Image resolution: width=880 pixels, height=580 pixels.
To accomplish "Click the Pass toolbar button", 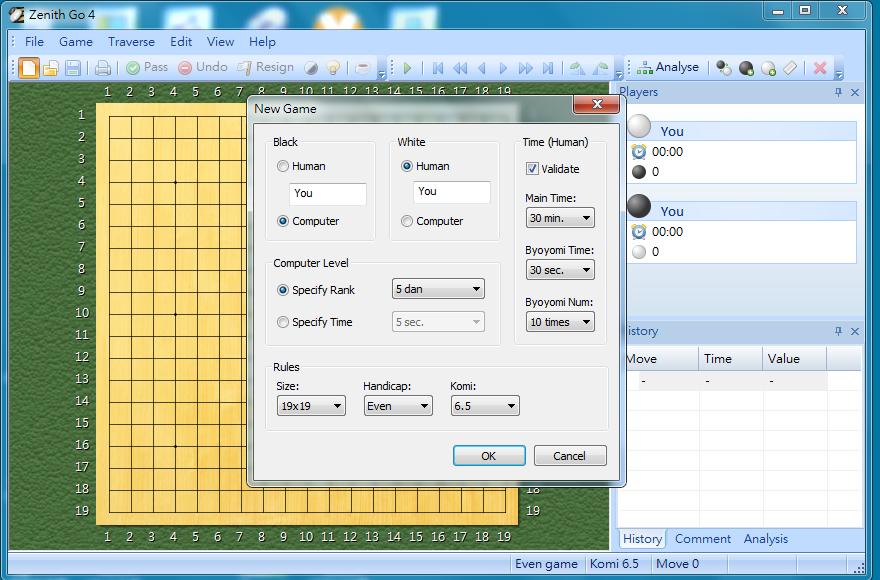I will [x=147, y=67].
